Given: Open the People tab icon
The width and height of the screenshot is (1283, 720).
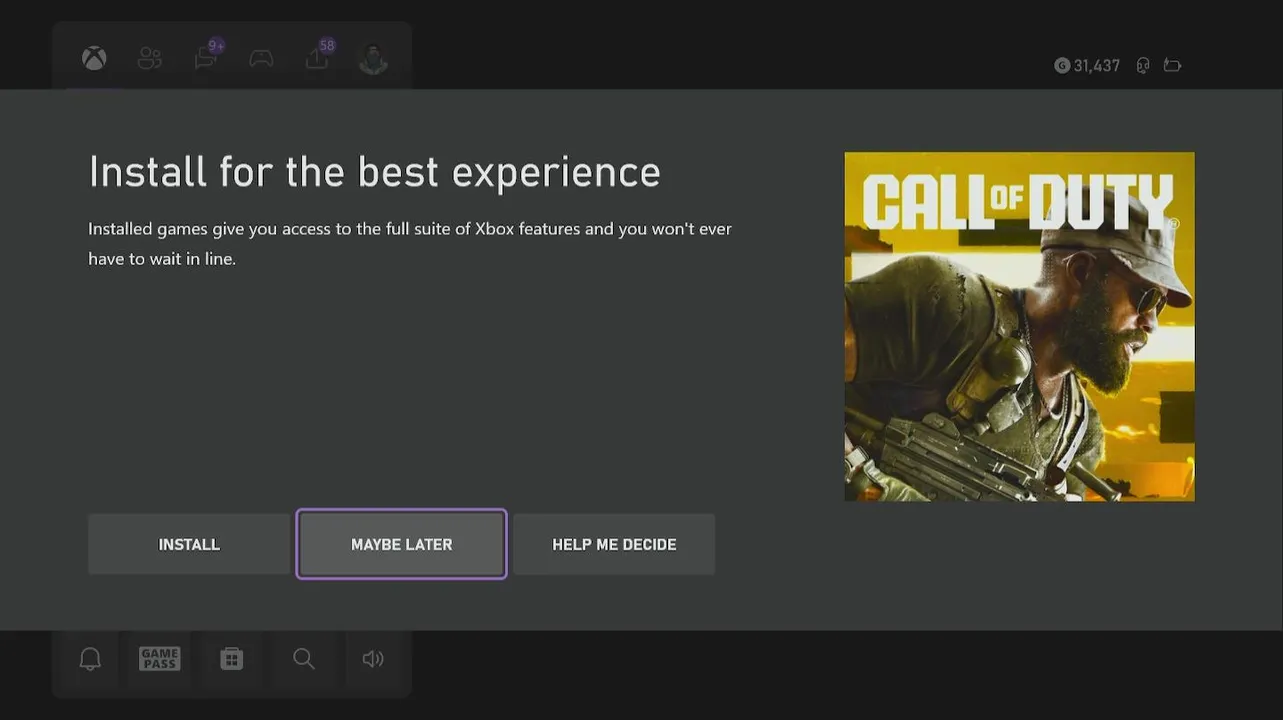Looking at the screenshot, I should 150,58.
